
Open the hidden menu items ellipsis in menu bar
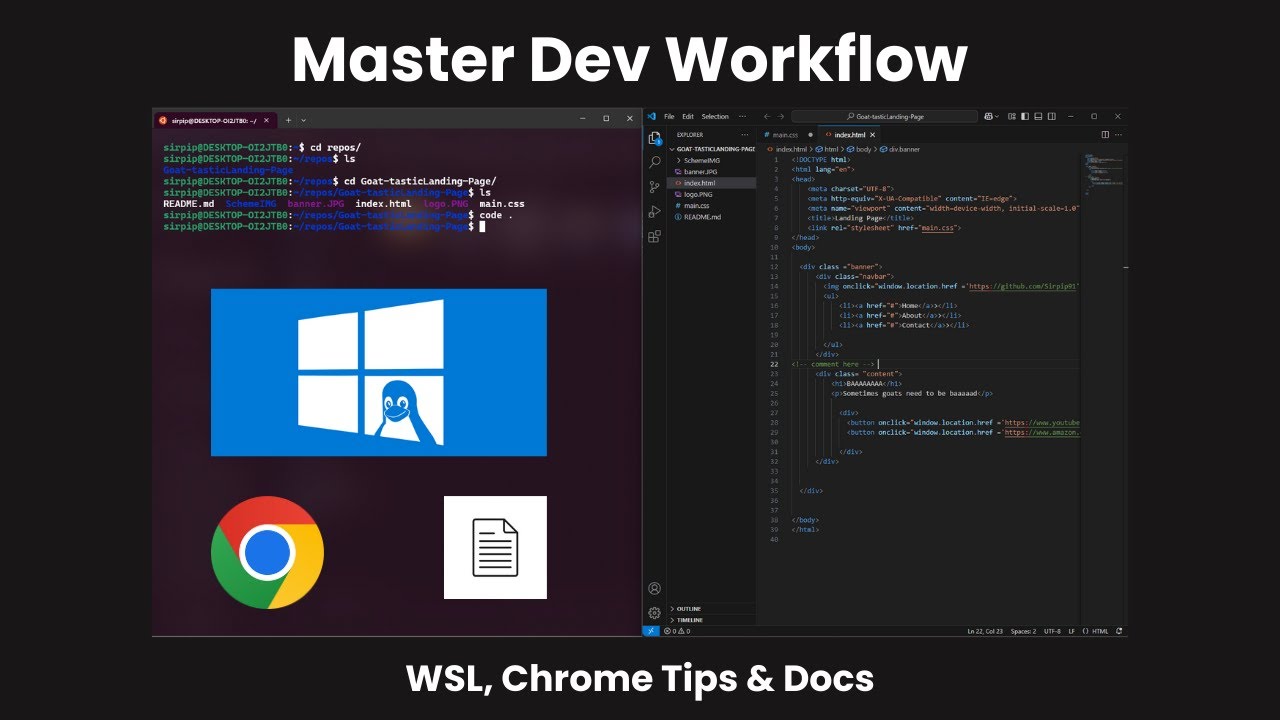pos(741,117)
